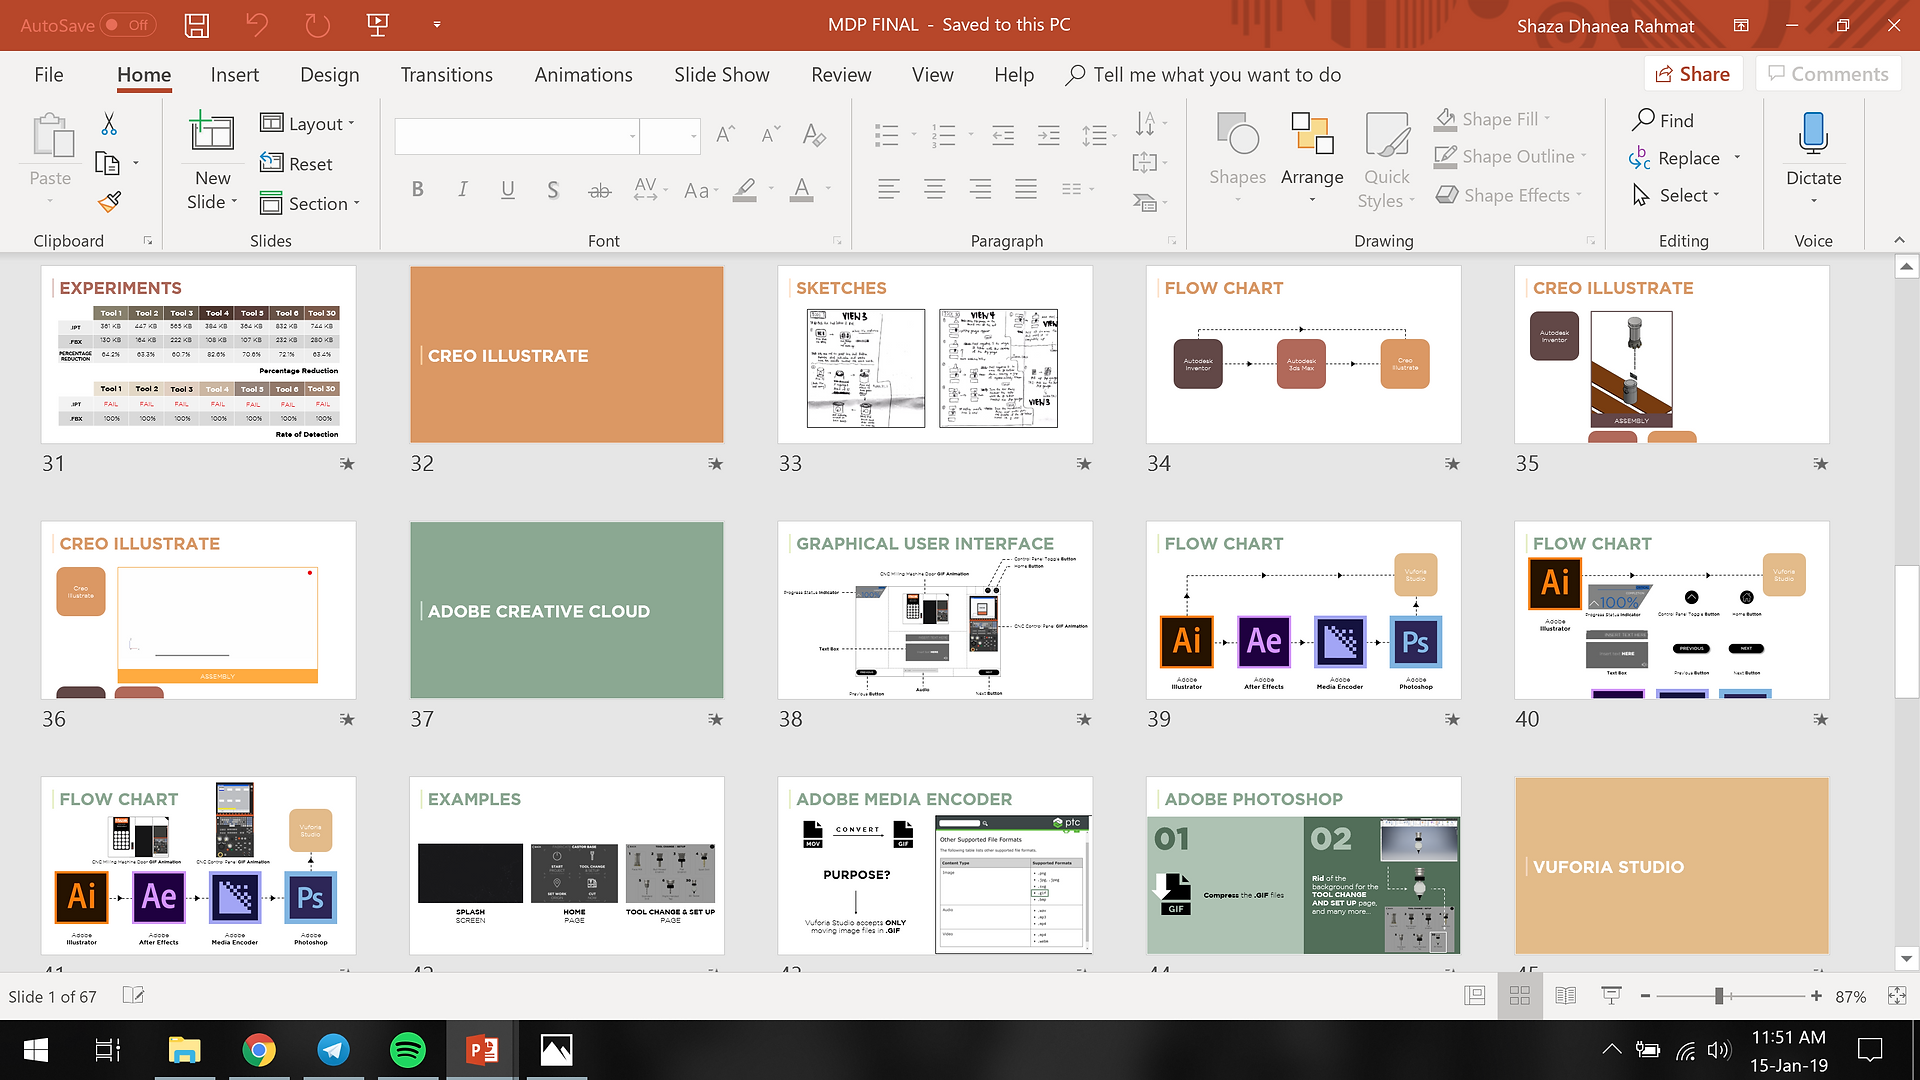Viewport: 1920px width, 1080px height.
Task: Open Customize Quick Access Toolbar dropdown
Action: point(437,25)
